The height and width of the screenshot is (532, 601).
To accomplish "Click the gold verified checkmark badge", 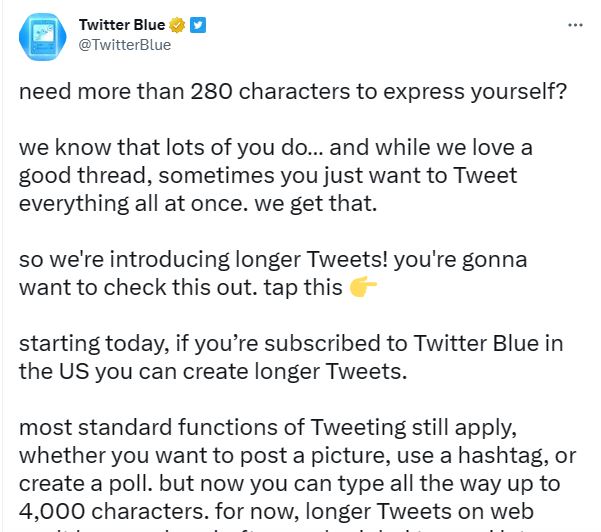I will (177, 25).
